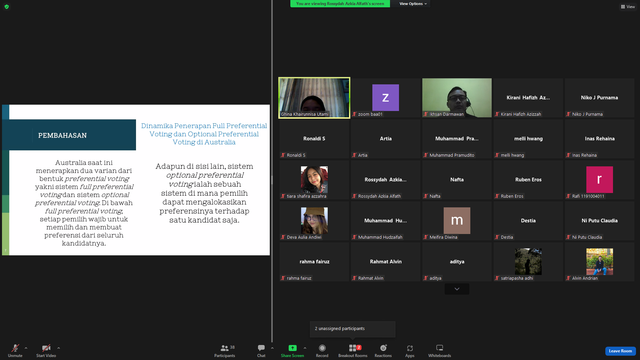Select Nafta participant tile
Image resolution: width=640 pixels, height=360 pixels.
[457, 180]
